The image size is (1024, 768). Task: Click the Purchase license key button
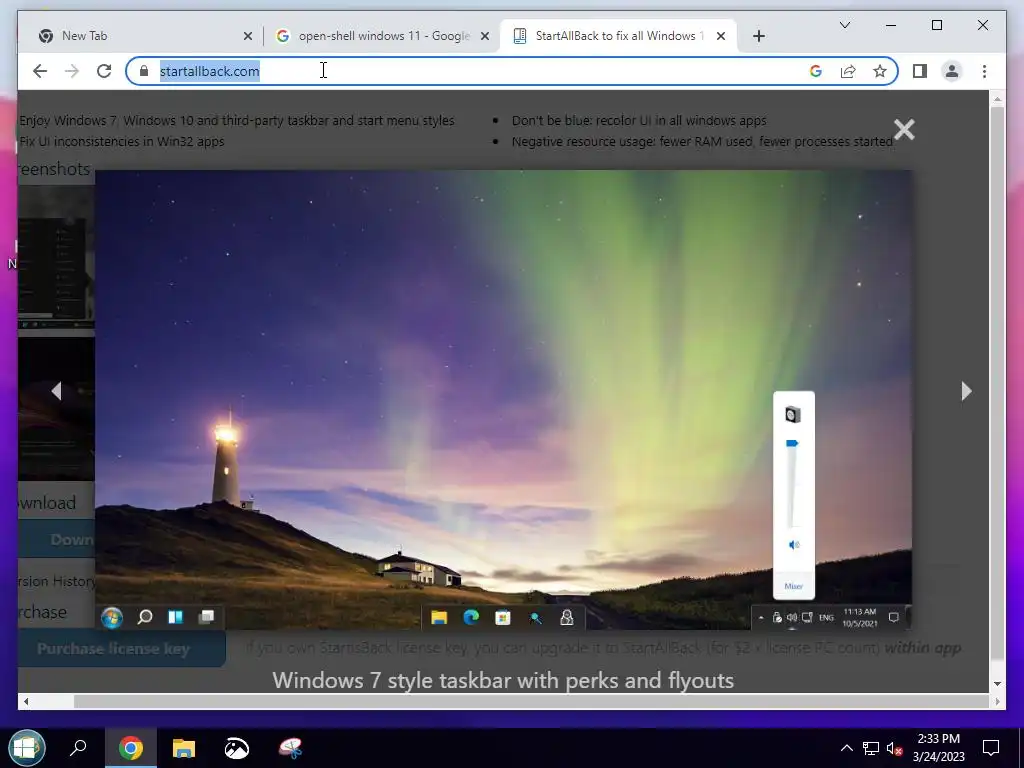[121, 648]
